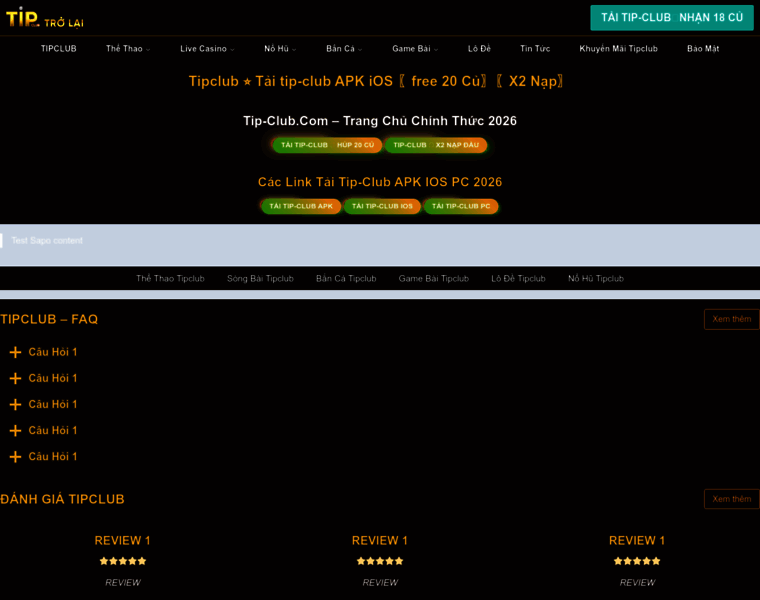Open Nổ Hũ dropdown menu

coord(280,49)
